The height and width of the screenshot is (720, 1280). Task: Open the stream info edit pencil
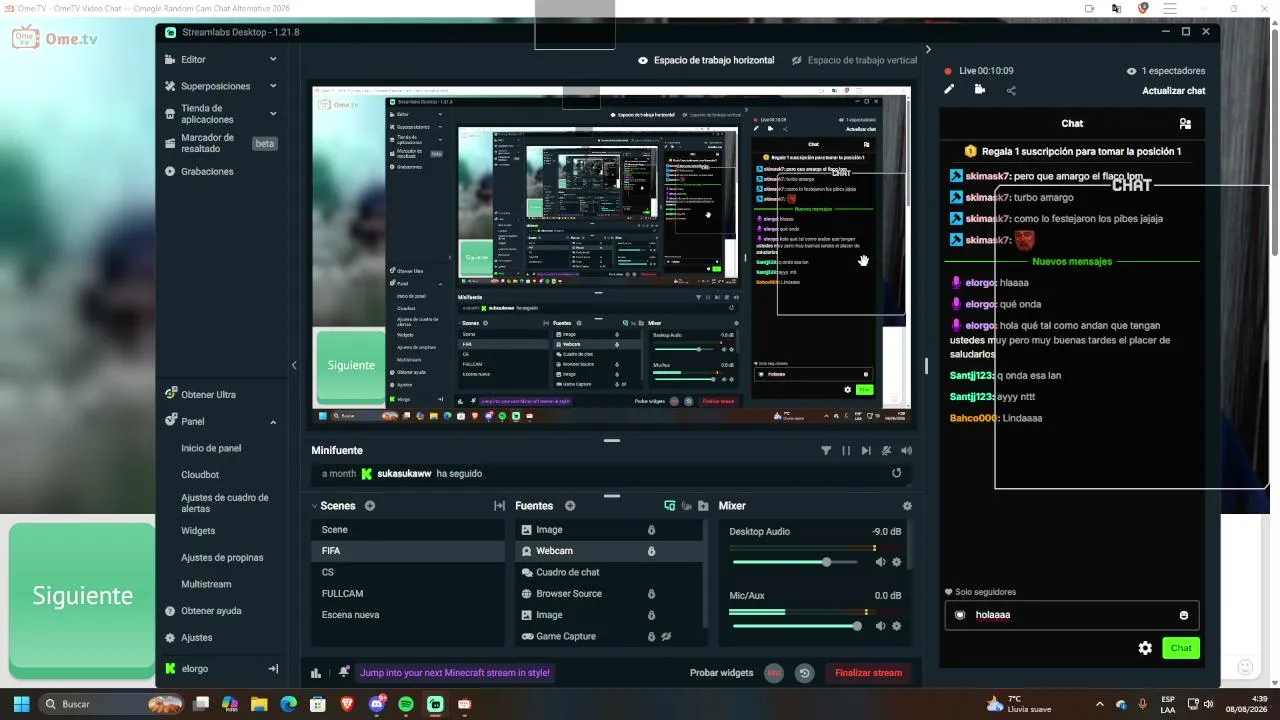[x=949, y=89]
